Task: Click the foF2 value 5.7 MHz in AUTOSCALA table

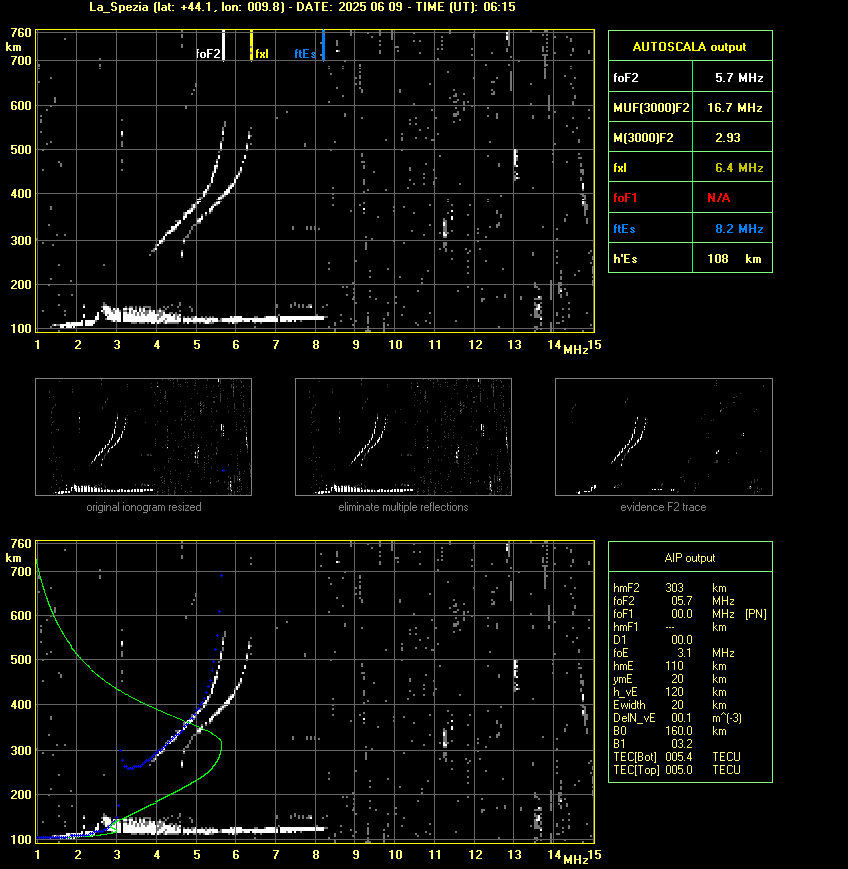Action: point(739,78)
